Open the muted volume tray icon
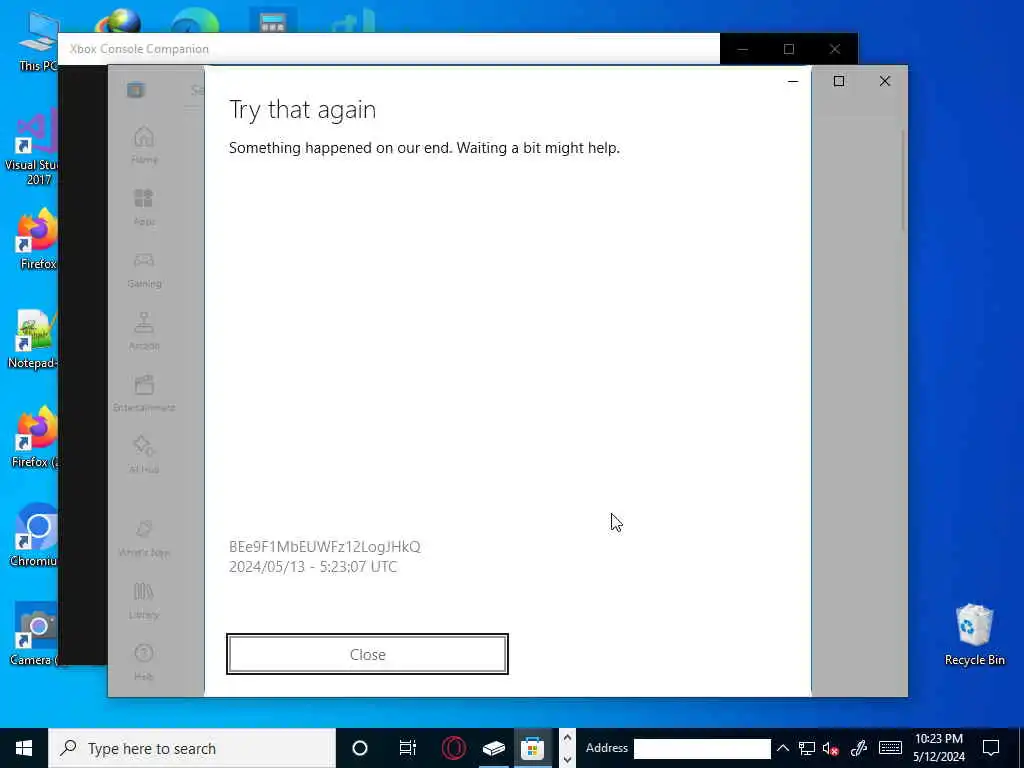Screen dimensions: 1024x768 [831, 748]
